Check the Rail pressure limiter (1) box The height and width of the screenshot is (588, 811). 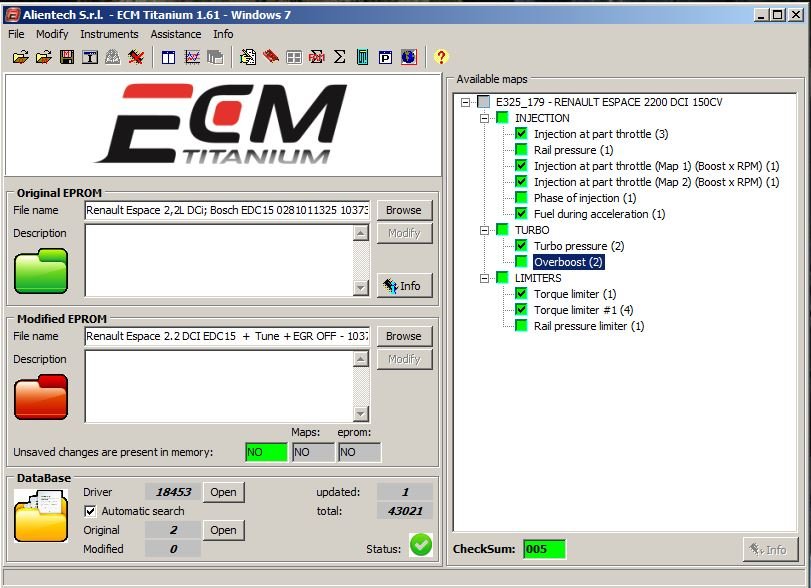tap(521, 326)
